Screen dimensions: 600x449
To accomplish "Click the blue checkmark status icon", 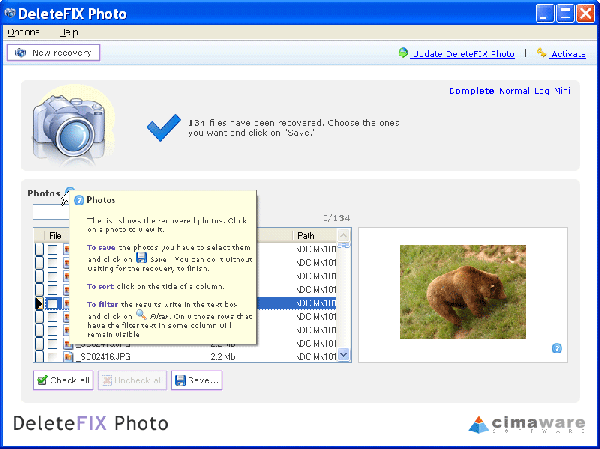I will (164, 127).
